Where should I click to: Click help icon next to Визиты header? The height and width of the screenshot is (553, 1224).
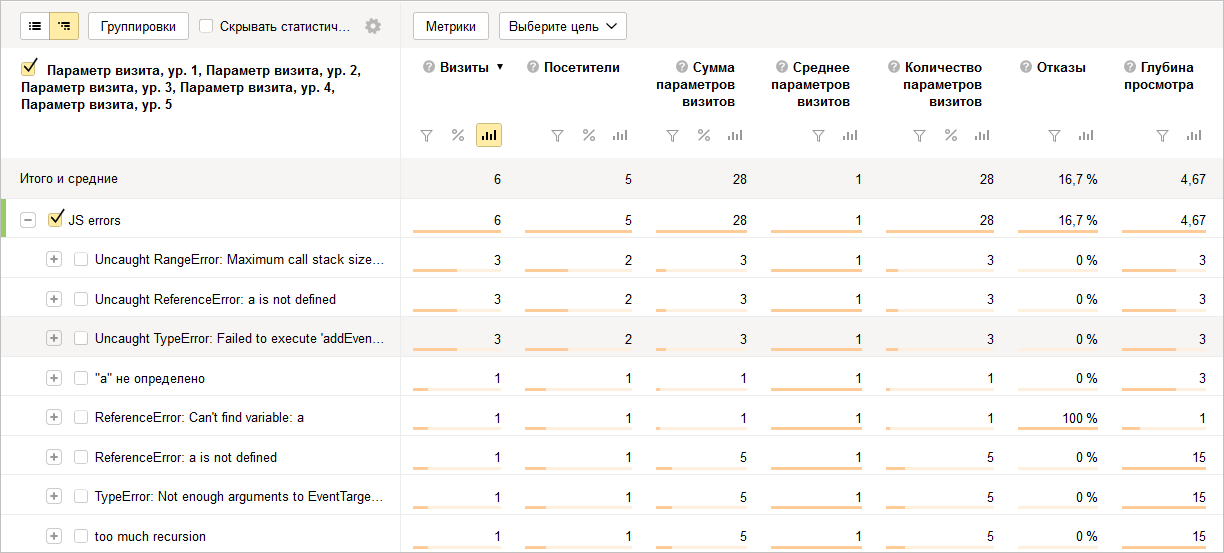coord(429,68)
